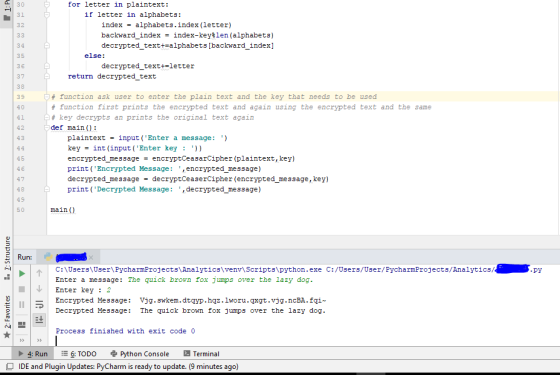Click line number 50 in the gutter

tap(20, 210)
